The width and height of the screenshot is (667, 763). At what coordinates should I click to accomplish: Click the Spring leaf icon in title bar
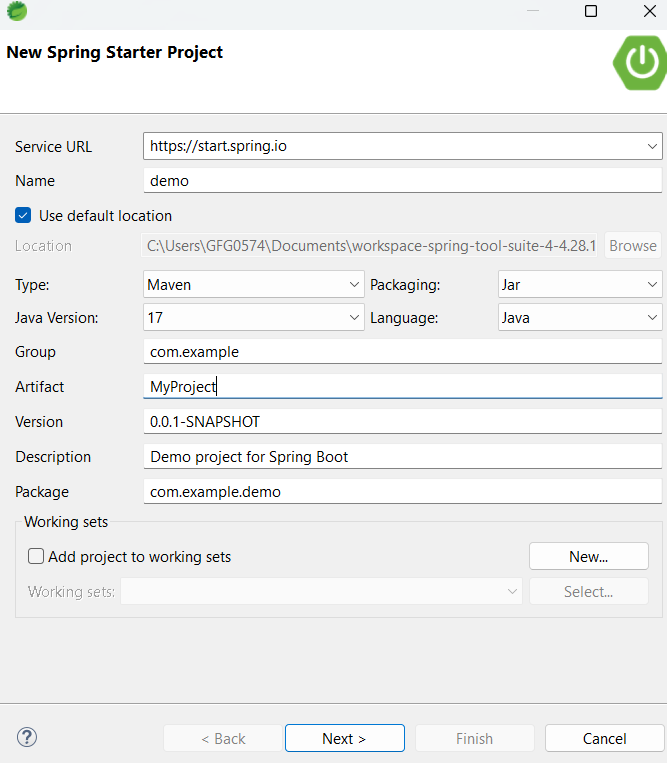pyautogui.click(x=16, y=11)
